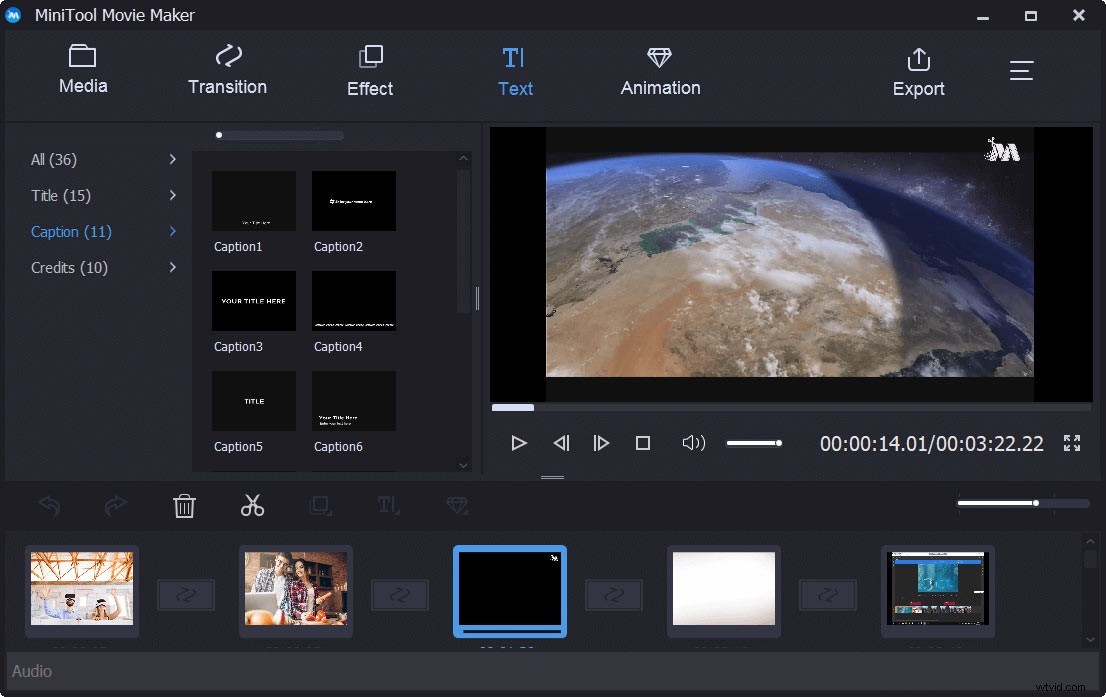1106x697 pixels.
Task: Click the Add Text toolbar icon
Action: coord(388,505)
